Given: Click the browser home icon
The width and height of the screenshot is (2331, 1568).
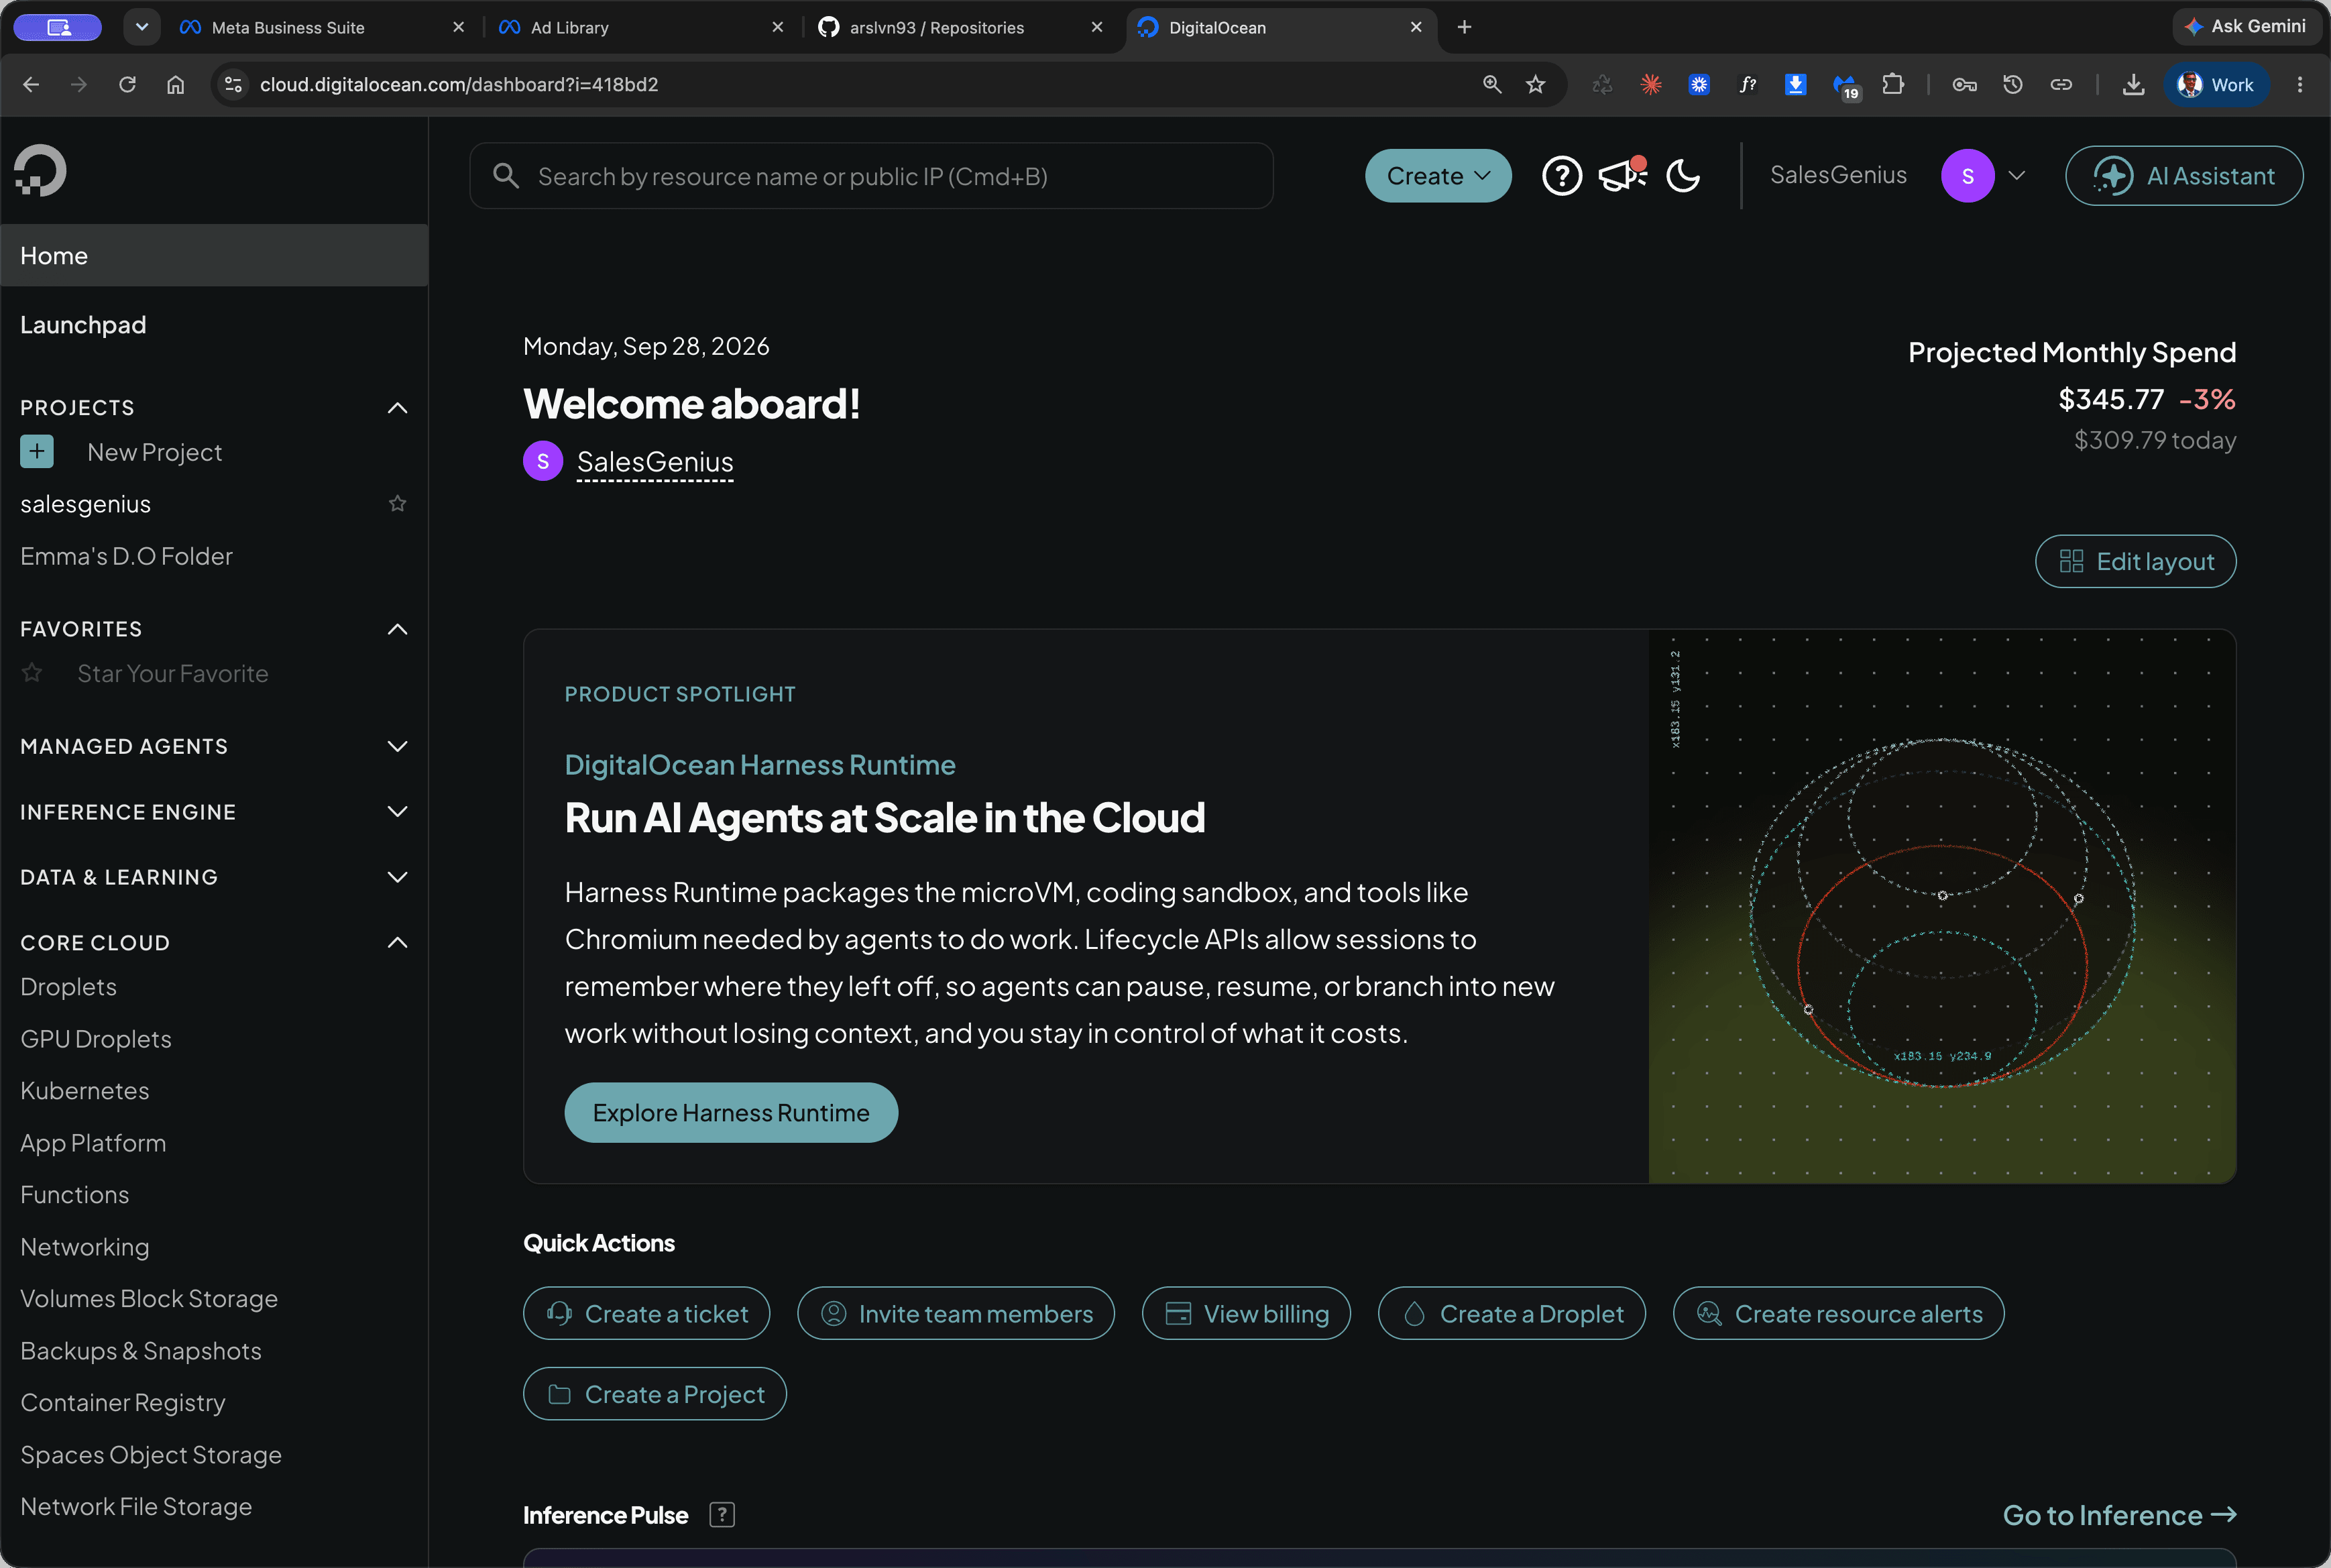Looking at the screenshot, I should [175, 85].
